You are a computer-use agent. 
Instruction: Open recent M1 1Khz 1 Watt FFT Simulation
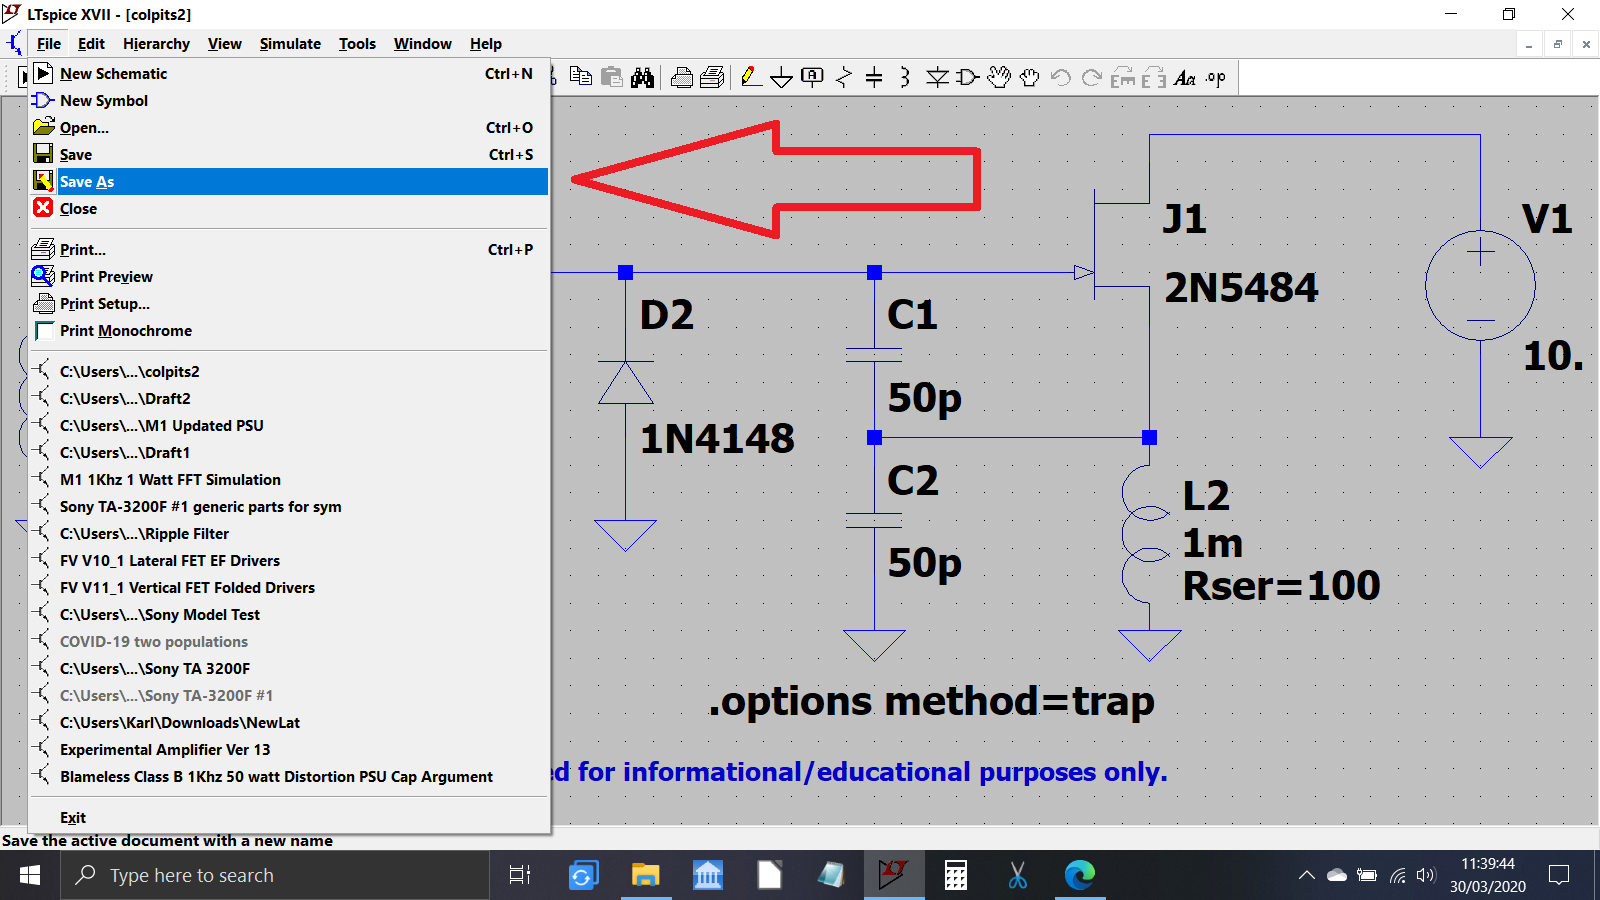click(290, 480)
